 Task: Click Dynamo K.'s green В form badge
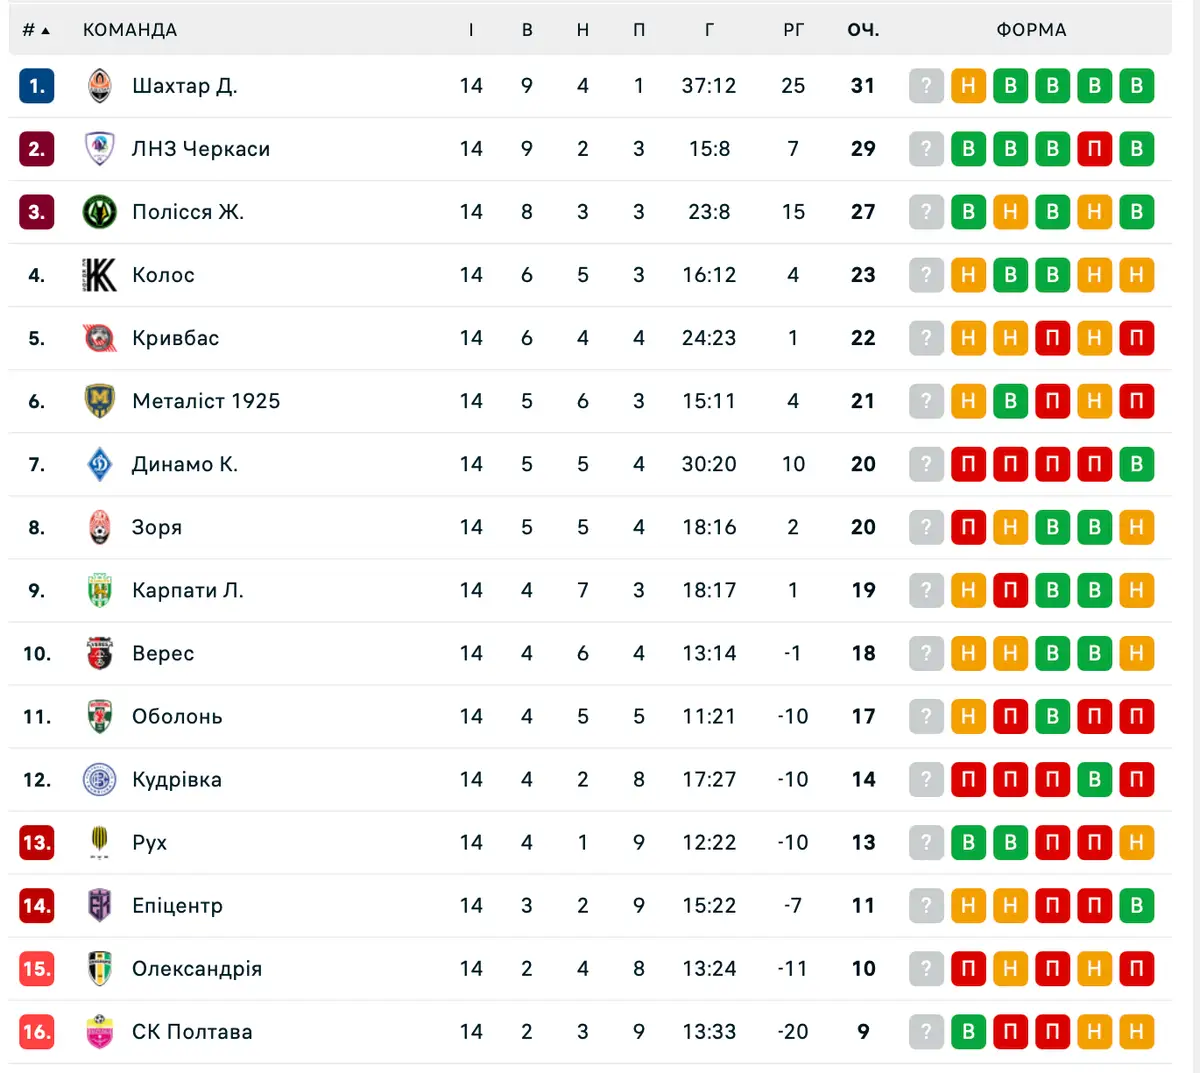point(1137,464)
